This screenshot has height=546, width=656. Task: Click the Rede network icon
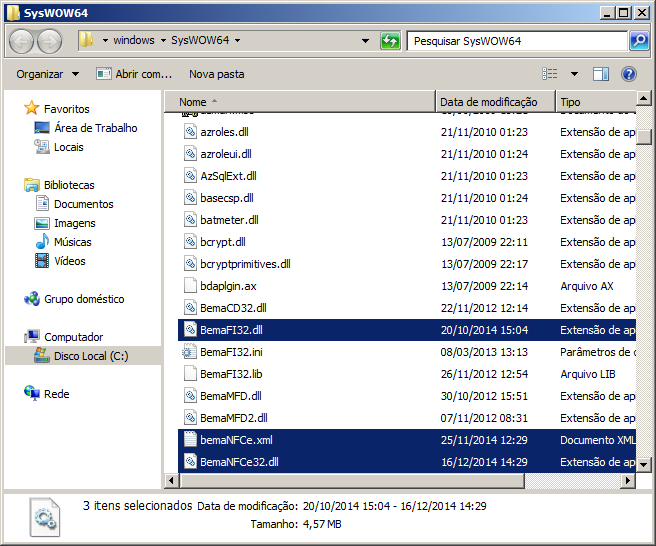32,393
